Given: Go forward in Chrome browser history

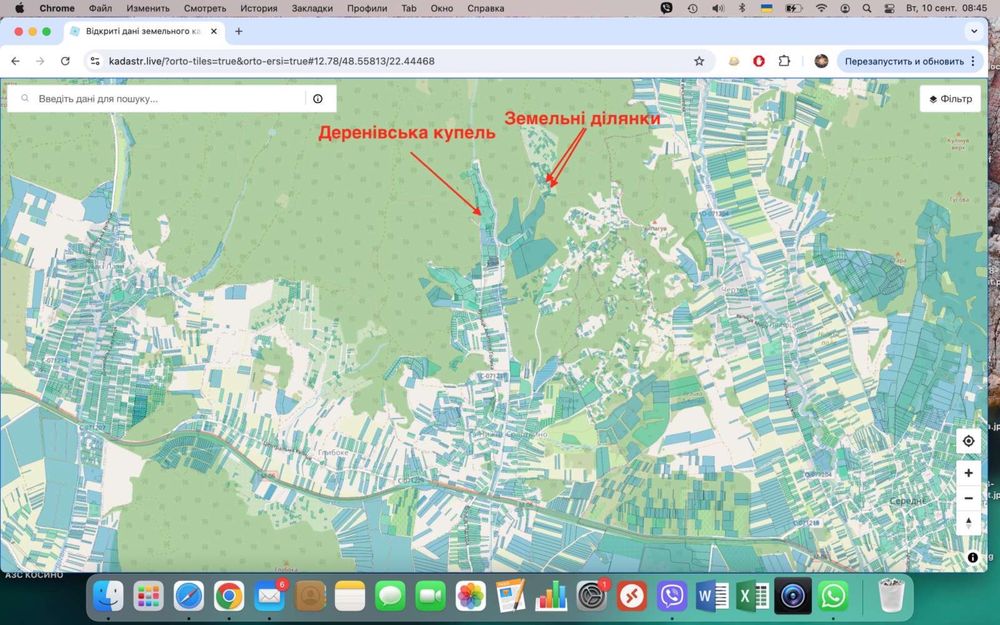Looking at the screenshot, I should pyautogui.click(x=40, y=61).
